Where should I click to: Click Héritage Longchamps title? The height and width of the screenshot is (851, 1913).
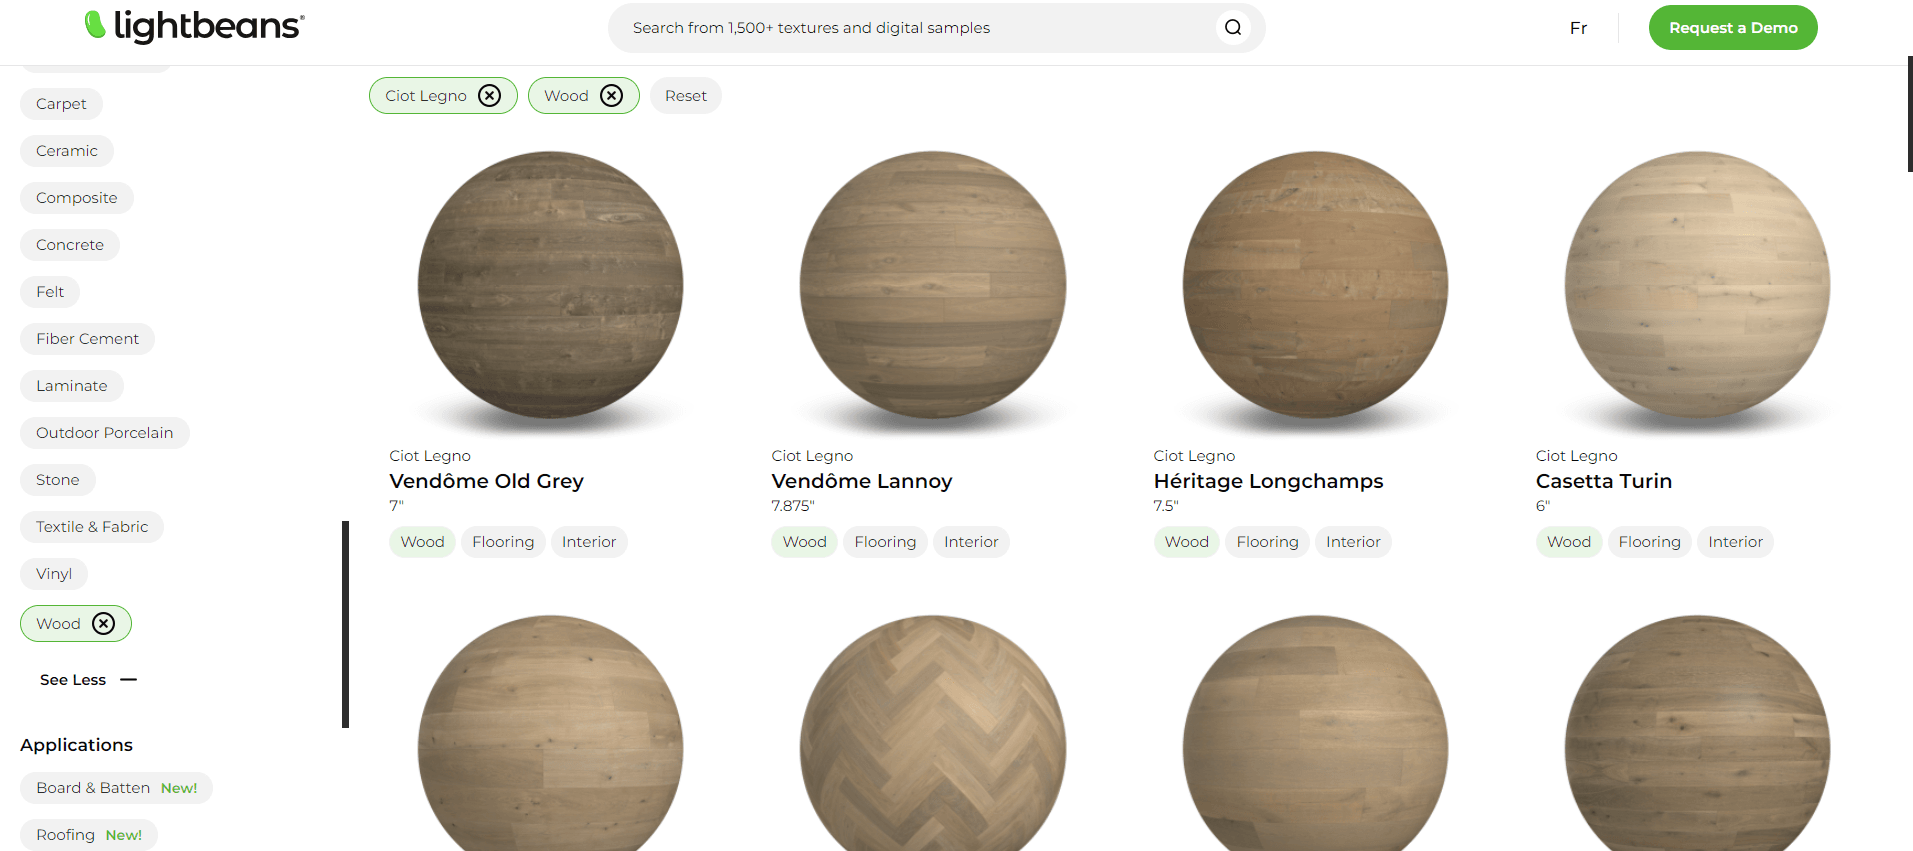pyautogui.click(x=1268, y=481)
